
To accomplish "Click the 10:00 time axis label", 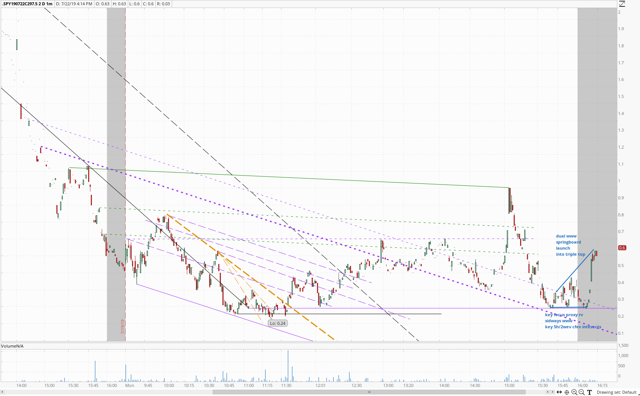I will 169,385.
